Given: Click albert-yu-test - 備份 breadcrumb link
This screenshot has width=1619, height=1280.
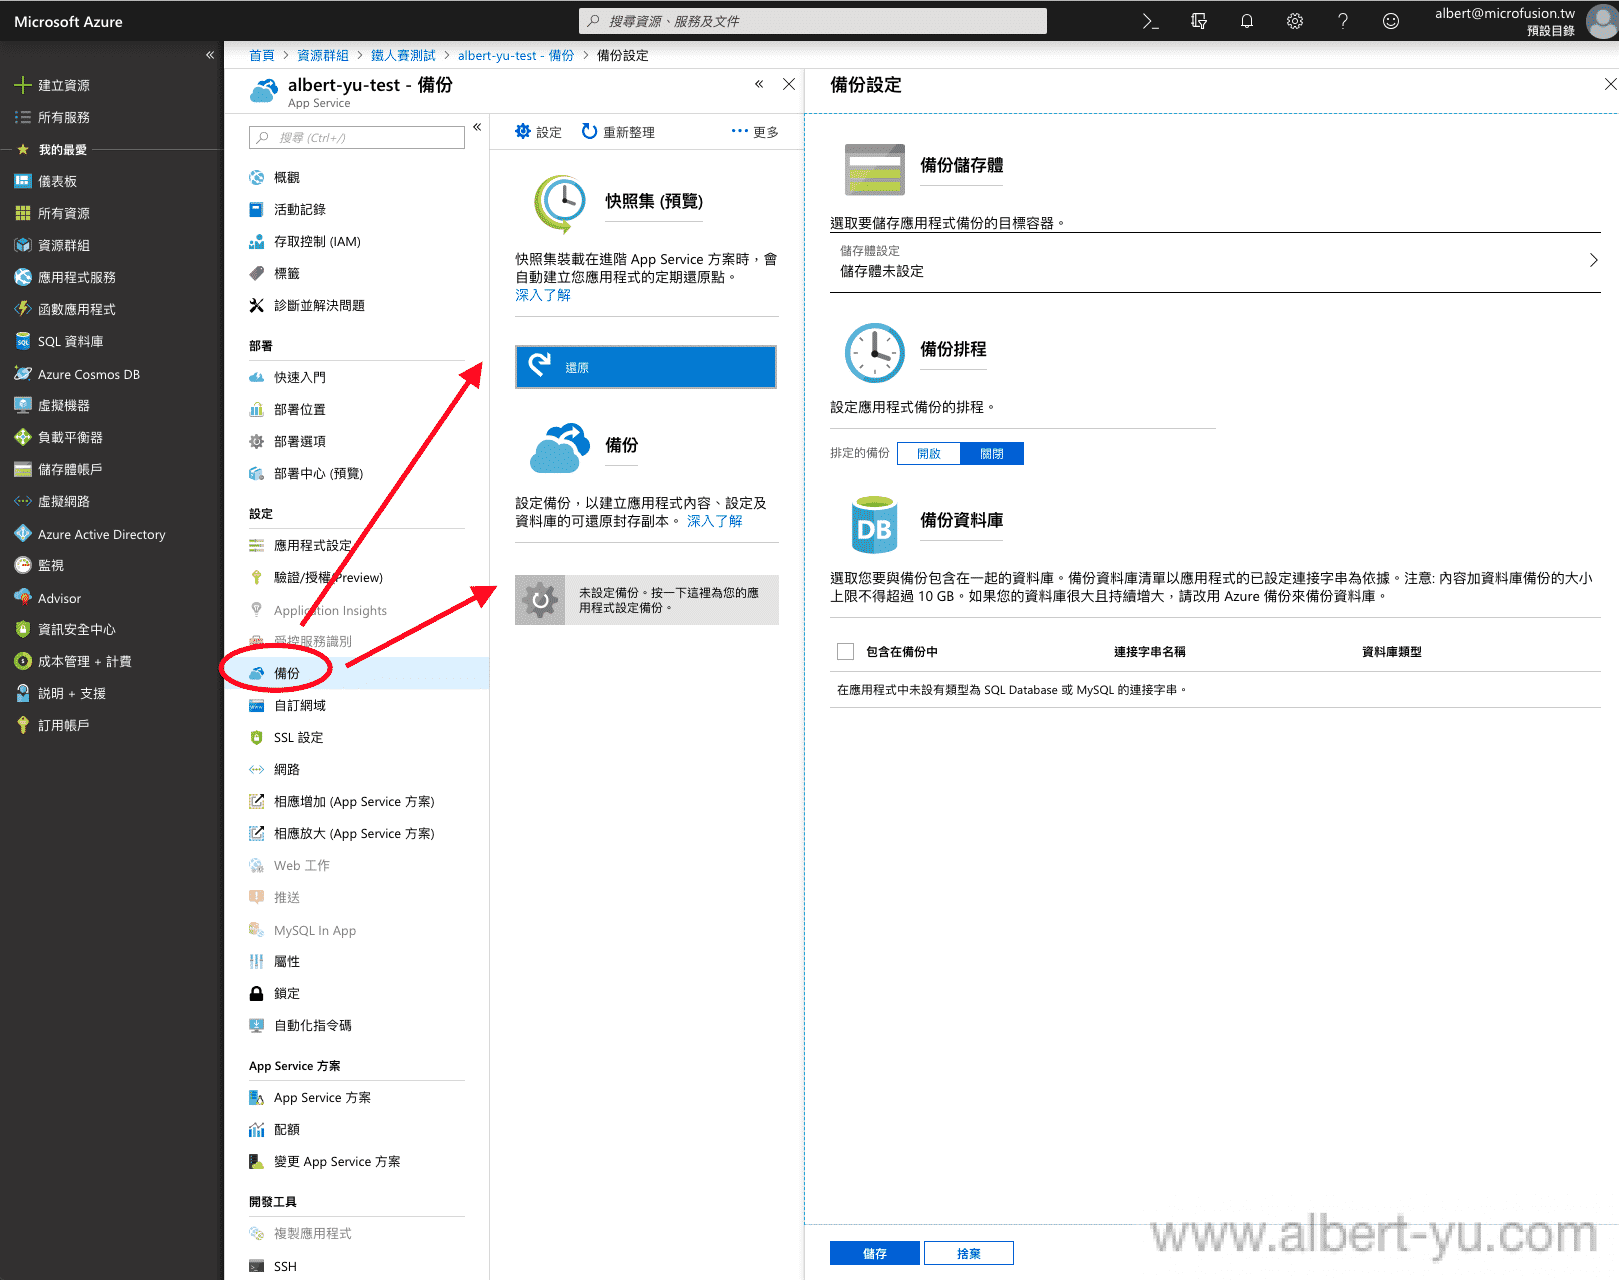Looking at the screenshot, I should [x=516, y=55].
